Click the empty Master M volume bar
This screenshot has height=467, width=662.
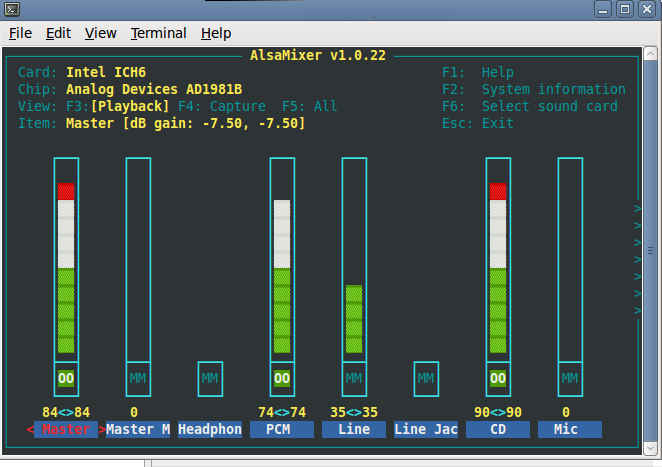(138, 260)
